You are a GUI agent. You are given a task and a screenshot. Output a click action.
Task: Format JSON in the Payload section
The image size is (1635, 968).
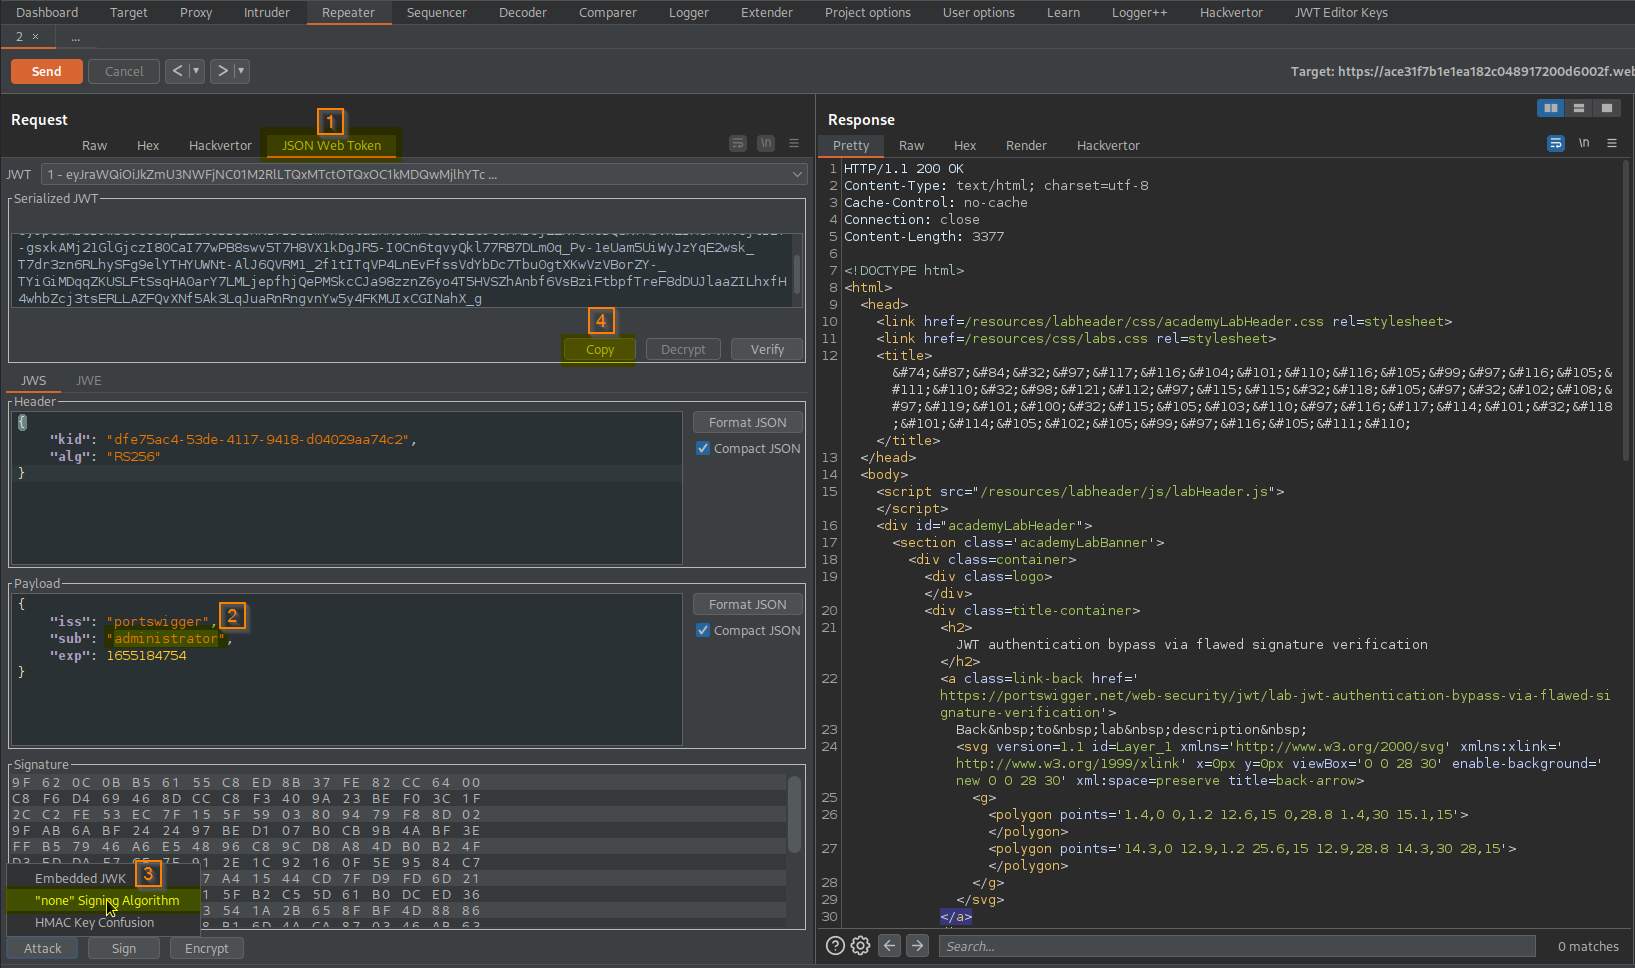(748, 604)
